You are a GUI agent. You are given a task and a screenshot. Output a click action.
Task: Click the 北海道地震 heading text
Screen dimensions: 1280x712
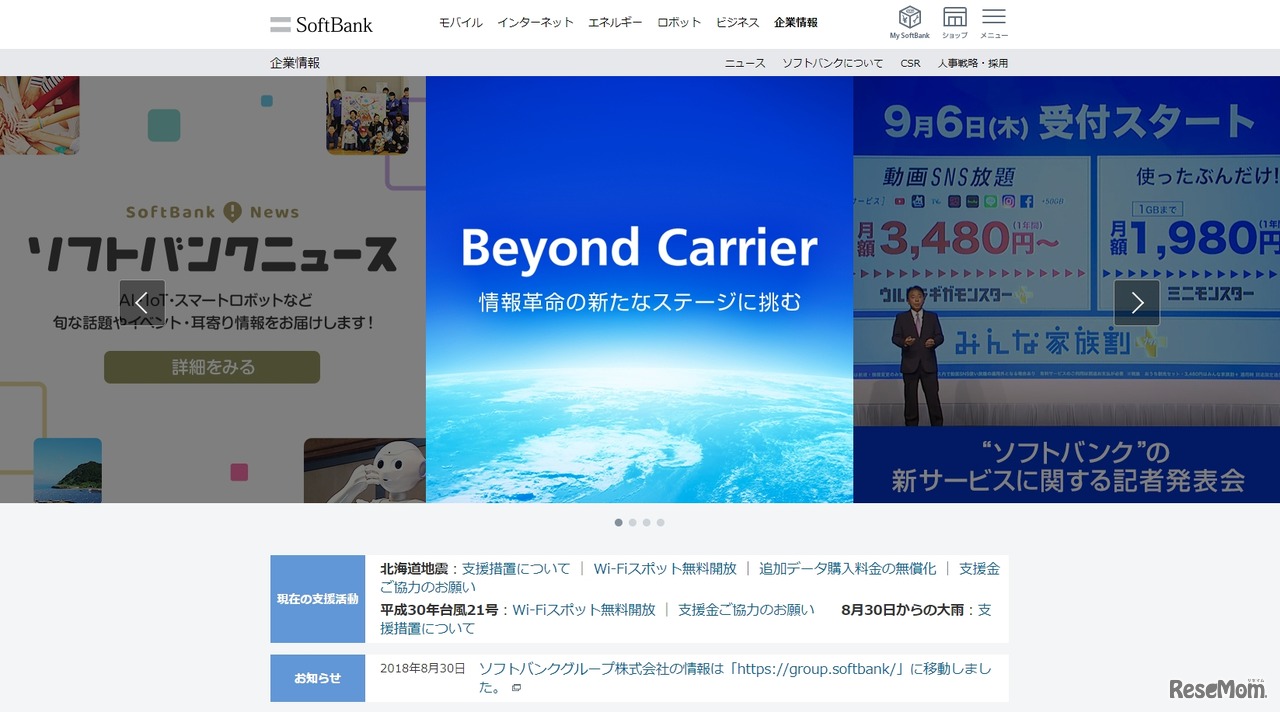click(415, 568)
